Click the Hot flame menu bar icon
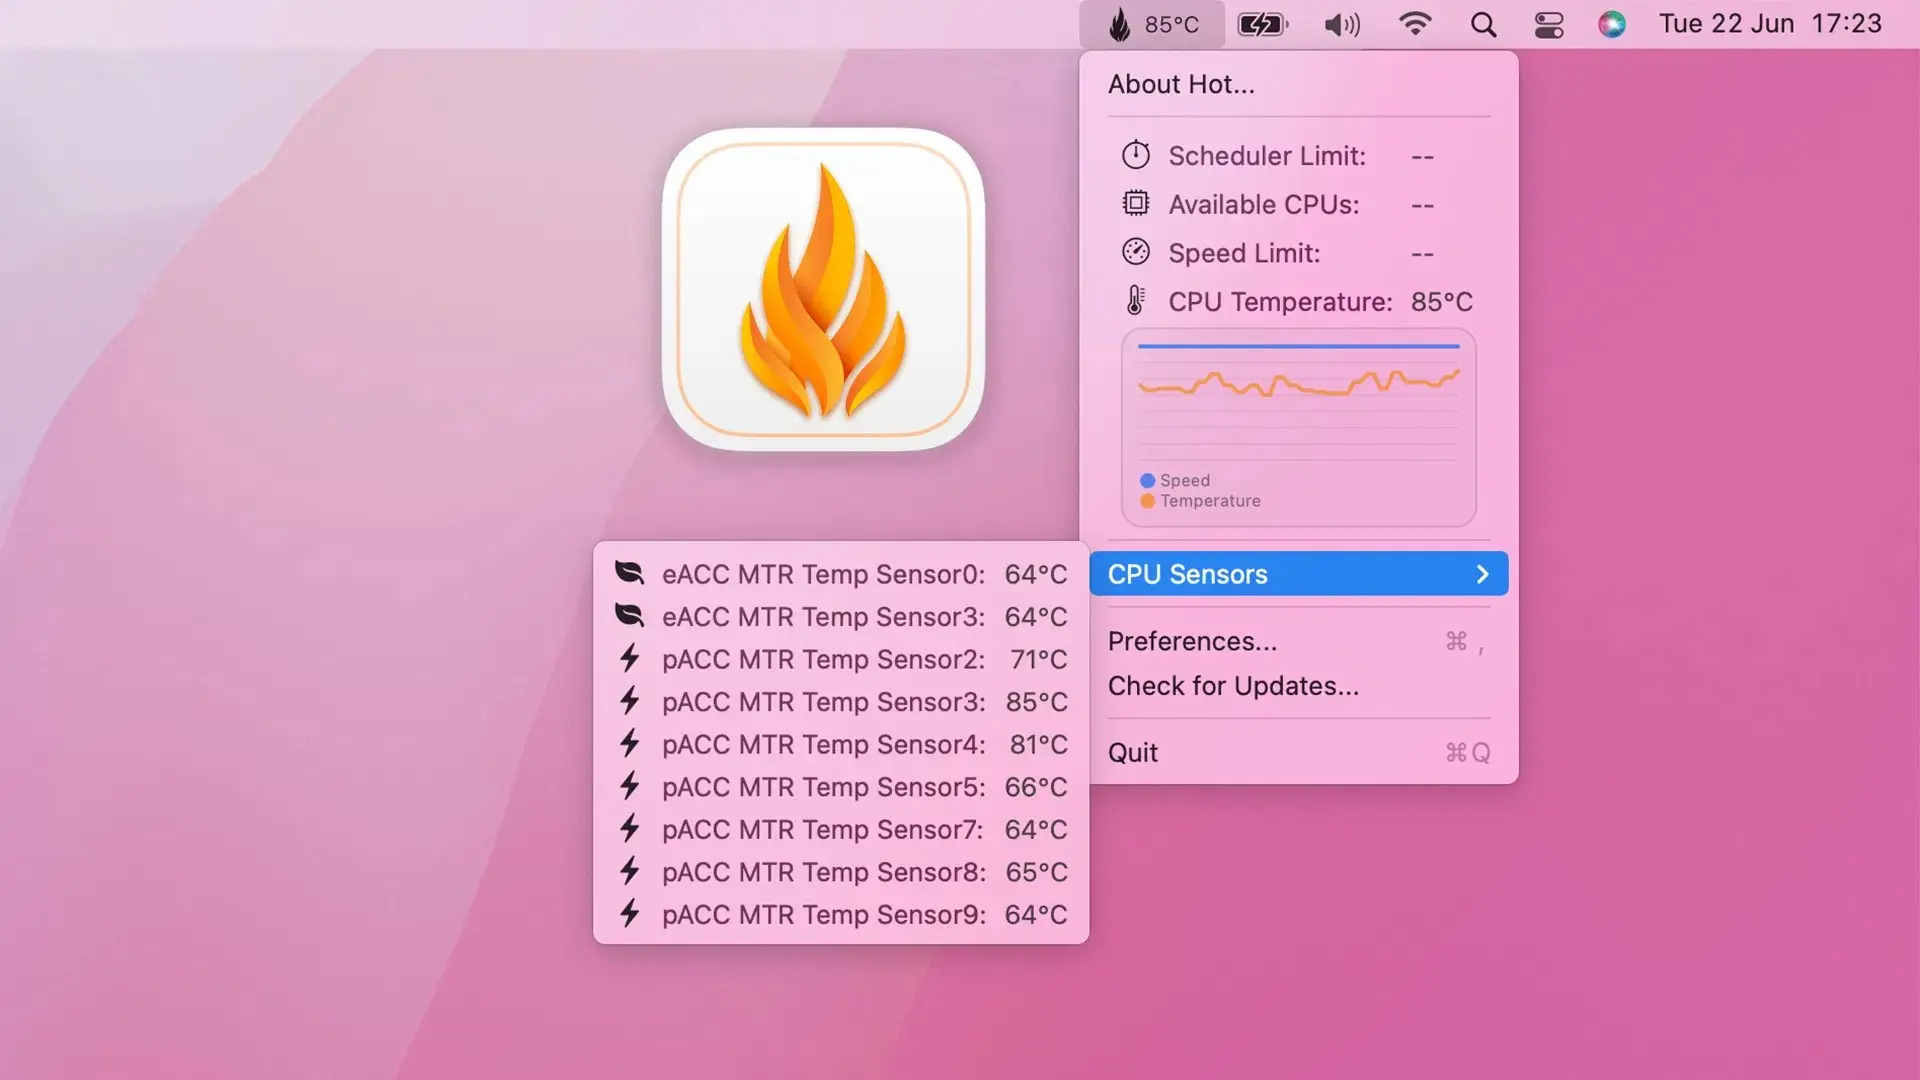1920x1080 pixels. pyautogui.click(x=1119, y=24)
